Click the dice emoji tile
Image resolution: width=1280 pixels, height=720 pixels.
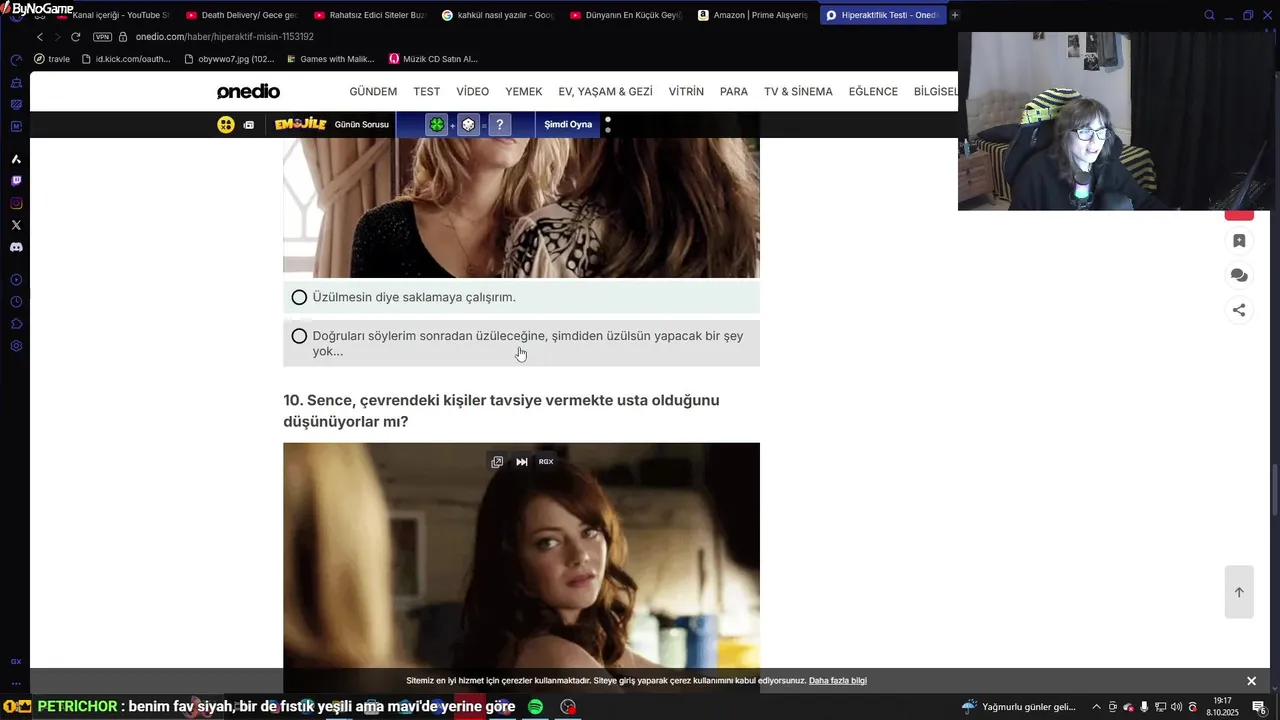[x=468, y=125]
